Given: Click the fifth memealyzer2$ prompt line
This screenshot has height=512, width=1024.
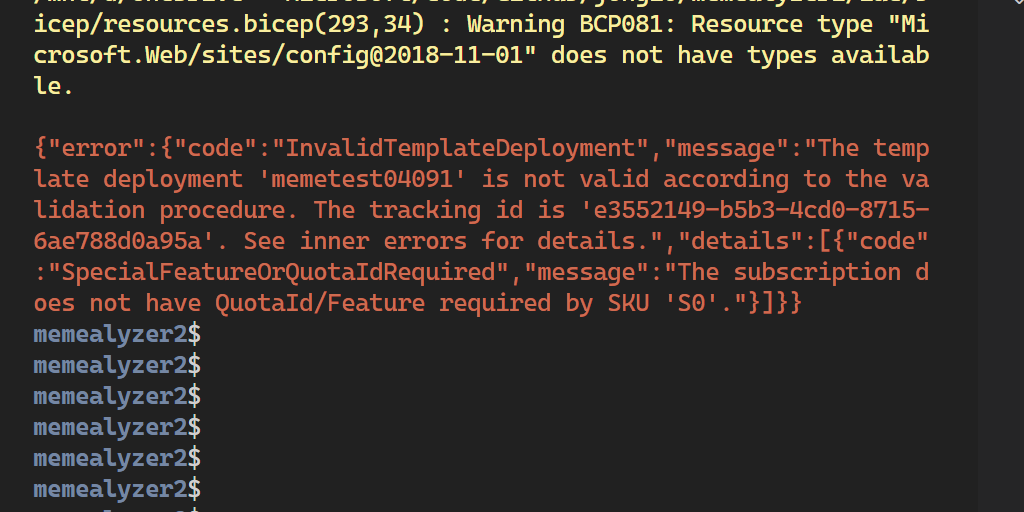Looking at the screenshot, I should click(x=117, y=458).
